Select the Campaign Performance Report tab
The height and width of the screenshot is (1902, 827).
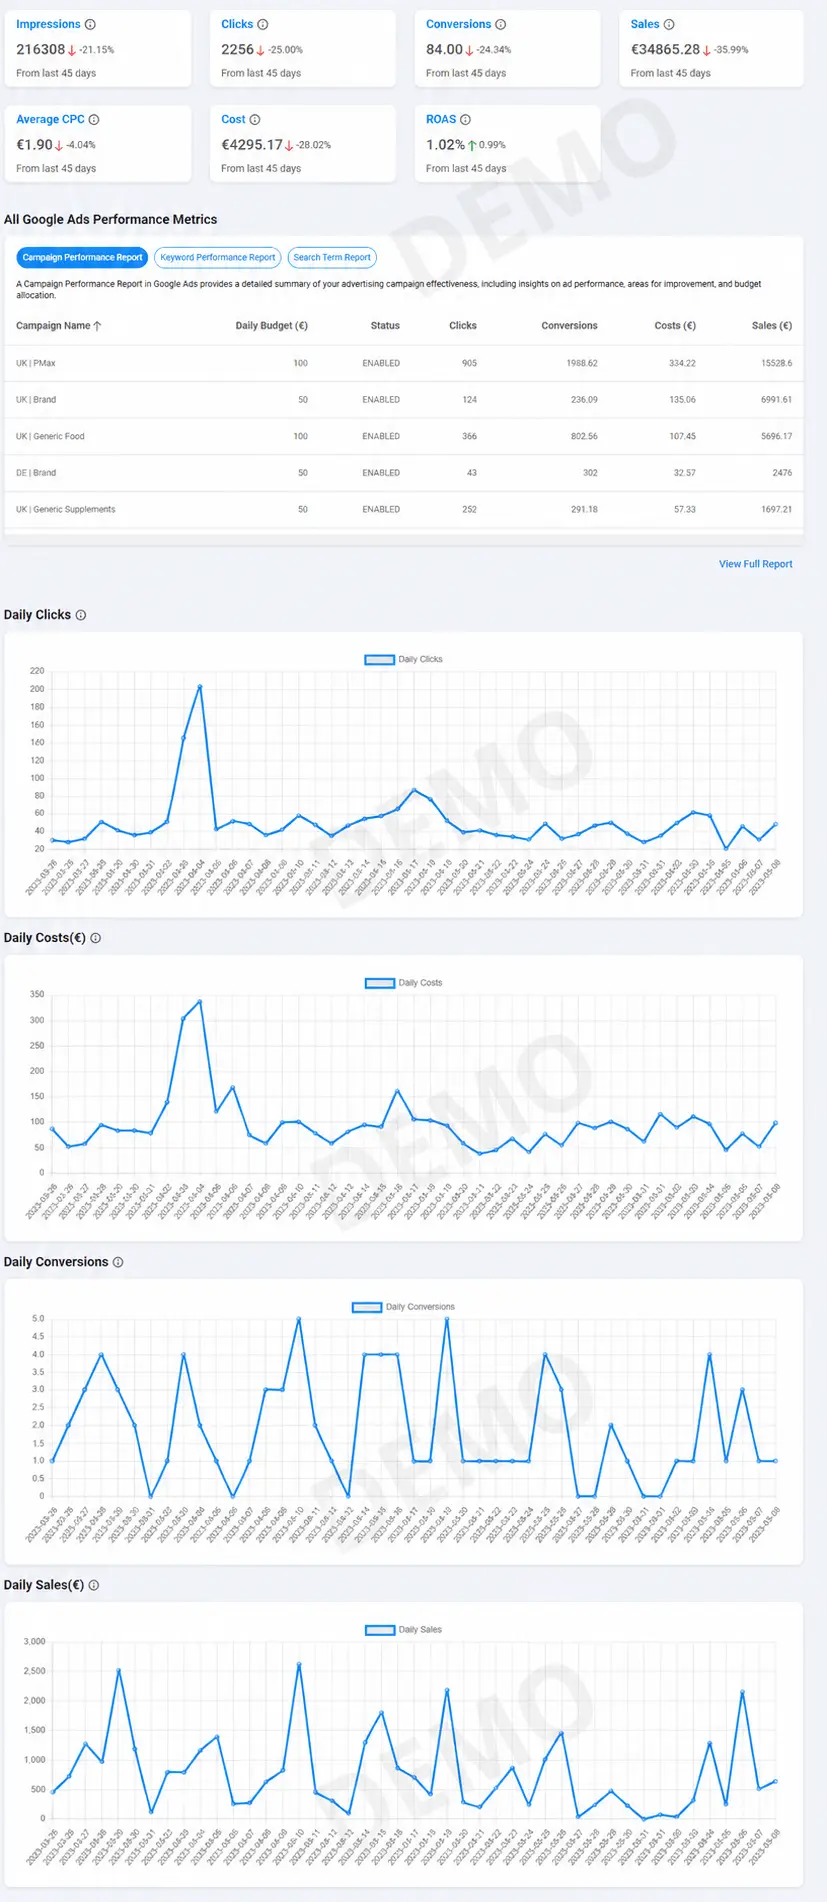click(x=82, y=257)
